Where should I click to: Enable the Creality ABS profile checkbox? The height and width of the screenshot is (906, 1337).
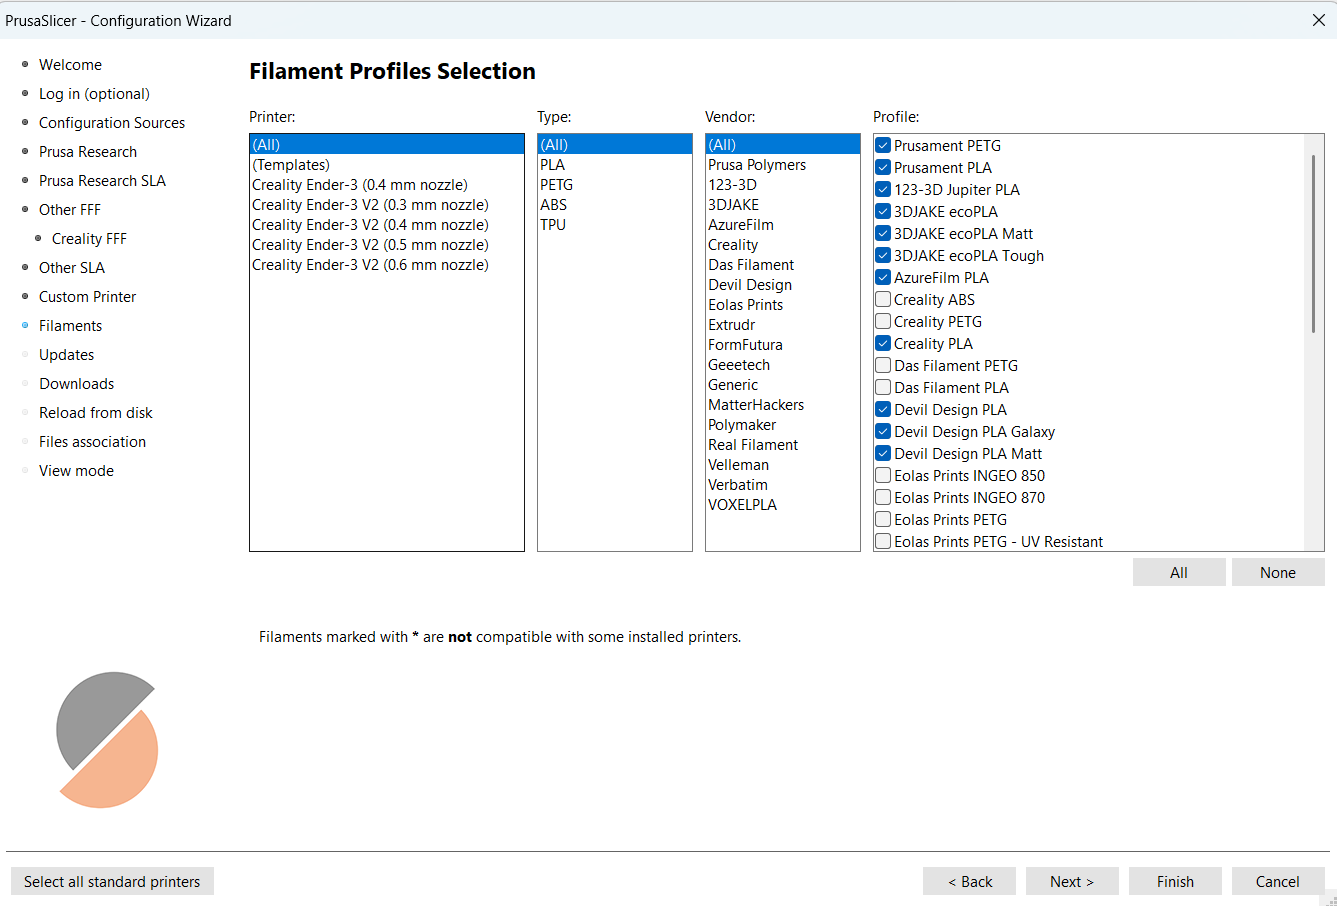click(x=883, y=300)
